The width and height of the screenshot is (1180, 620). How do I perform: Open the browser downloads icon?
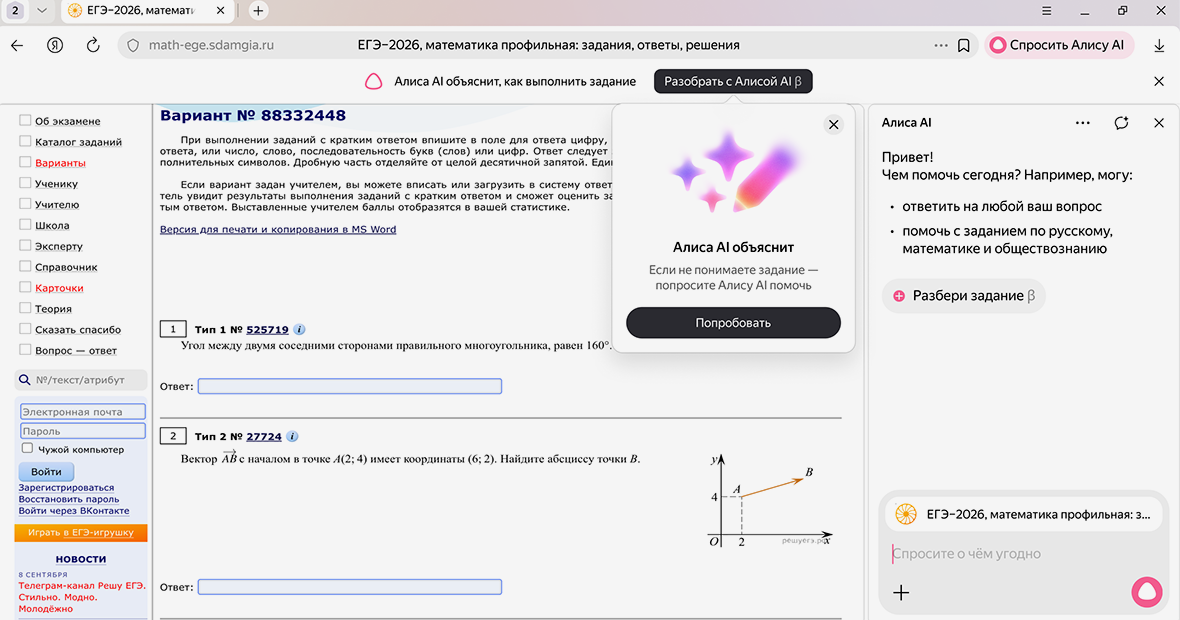point(1159,45)
